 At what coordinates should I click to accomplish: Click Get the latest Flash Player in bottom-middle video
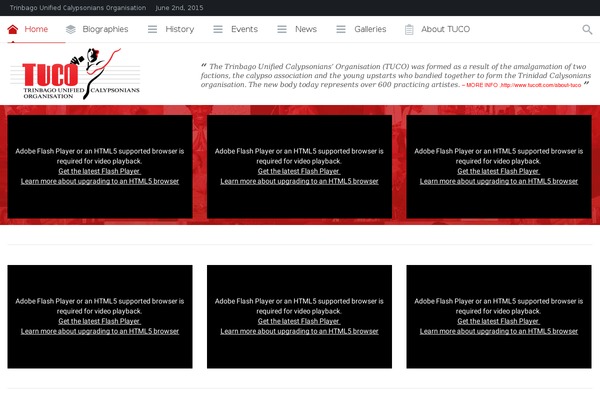299,321
